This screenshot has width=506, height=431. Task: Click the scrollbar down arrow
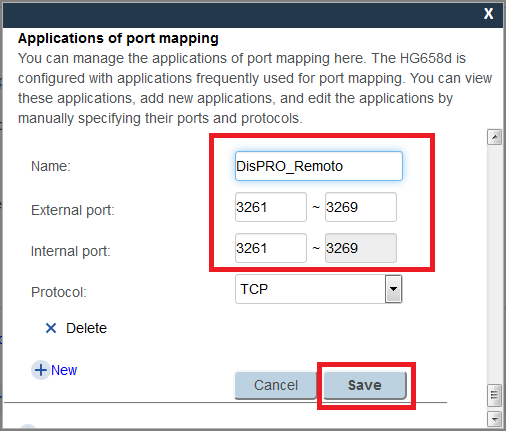coord(494,418)
